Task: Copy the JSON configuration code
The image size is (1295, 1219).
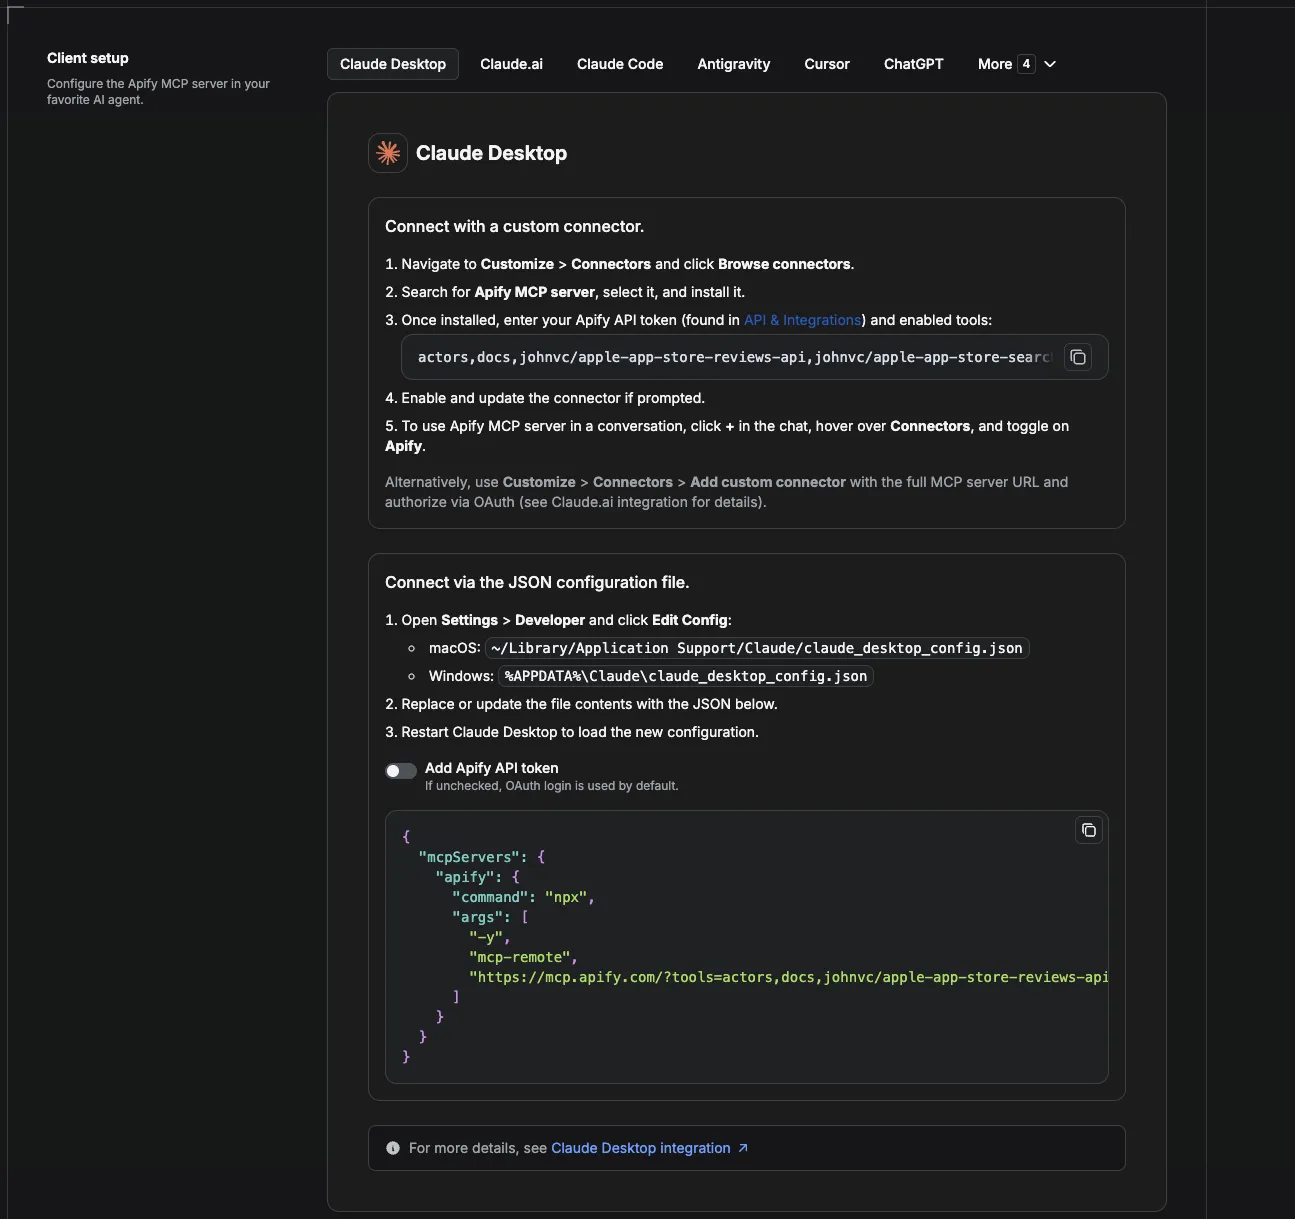Action: coord(1089,830)
